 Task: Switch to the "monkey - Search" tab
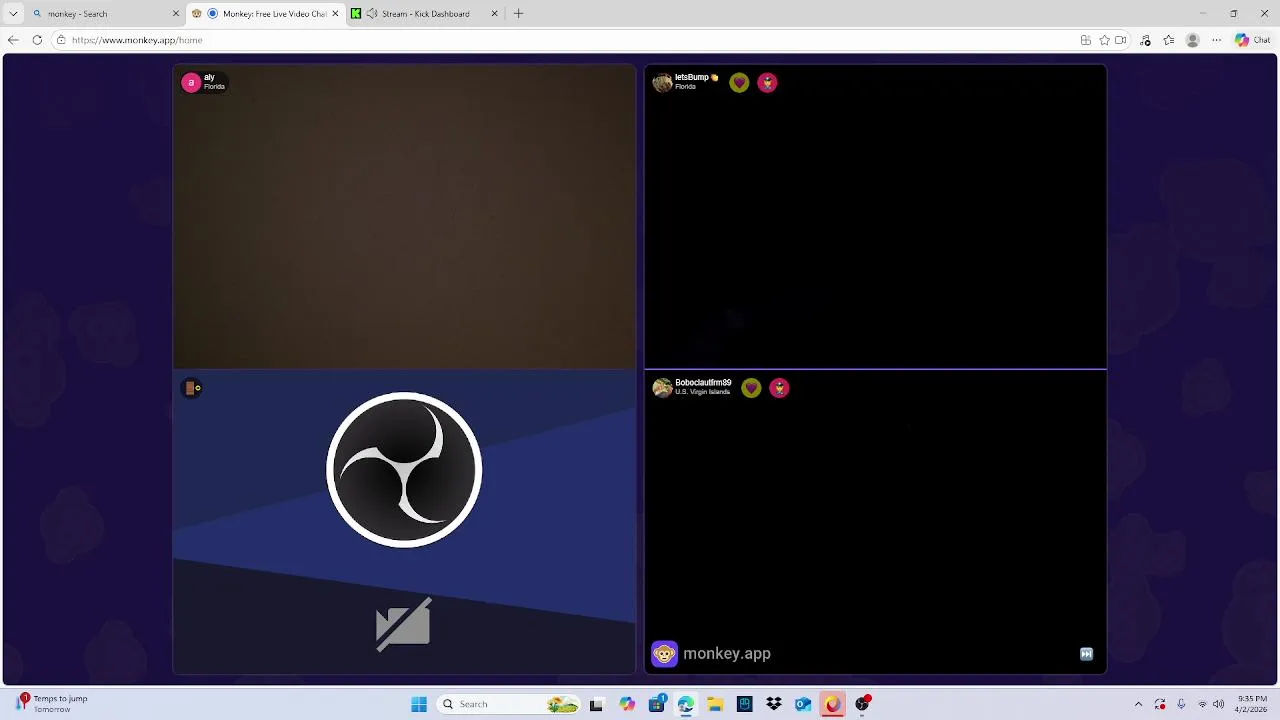105,14
